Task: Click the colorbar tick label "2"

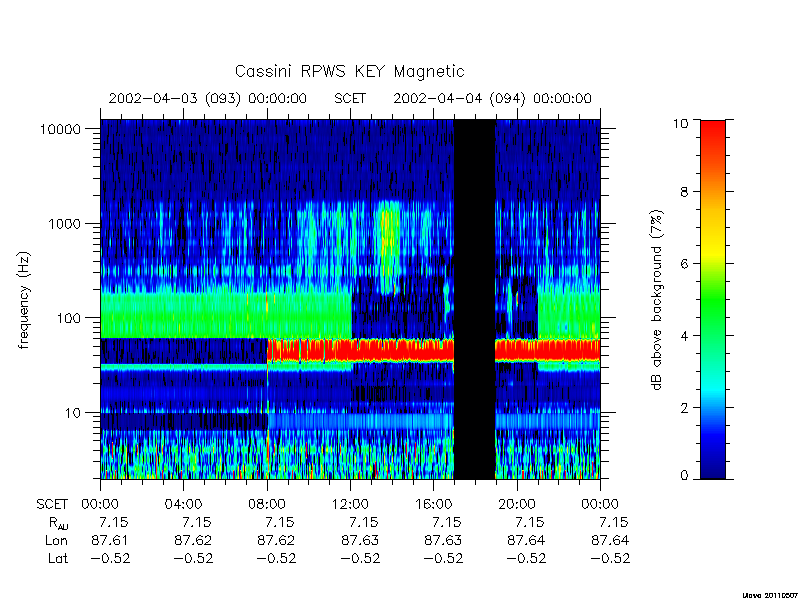Action: pyautogui.click(x=684, y=408)
